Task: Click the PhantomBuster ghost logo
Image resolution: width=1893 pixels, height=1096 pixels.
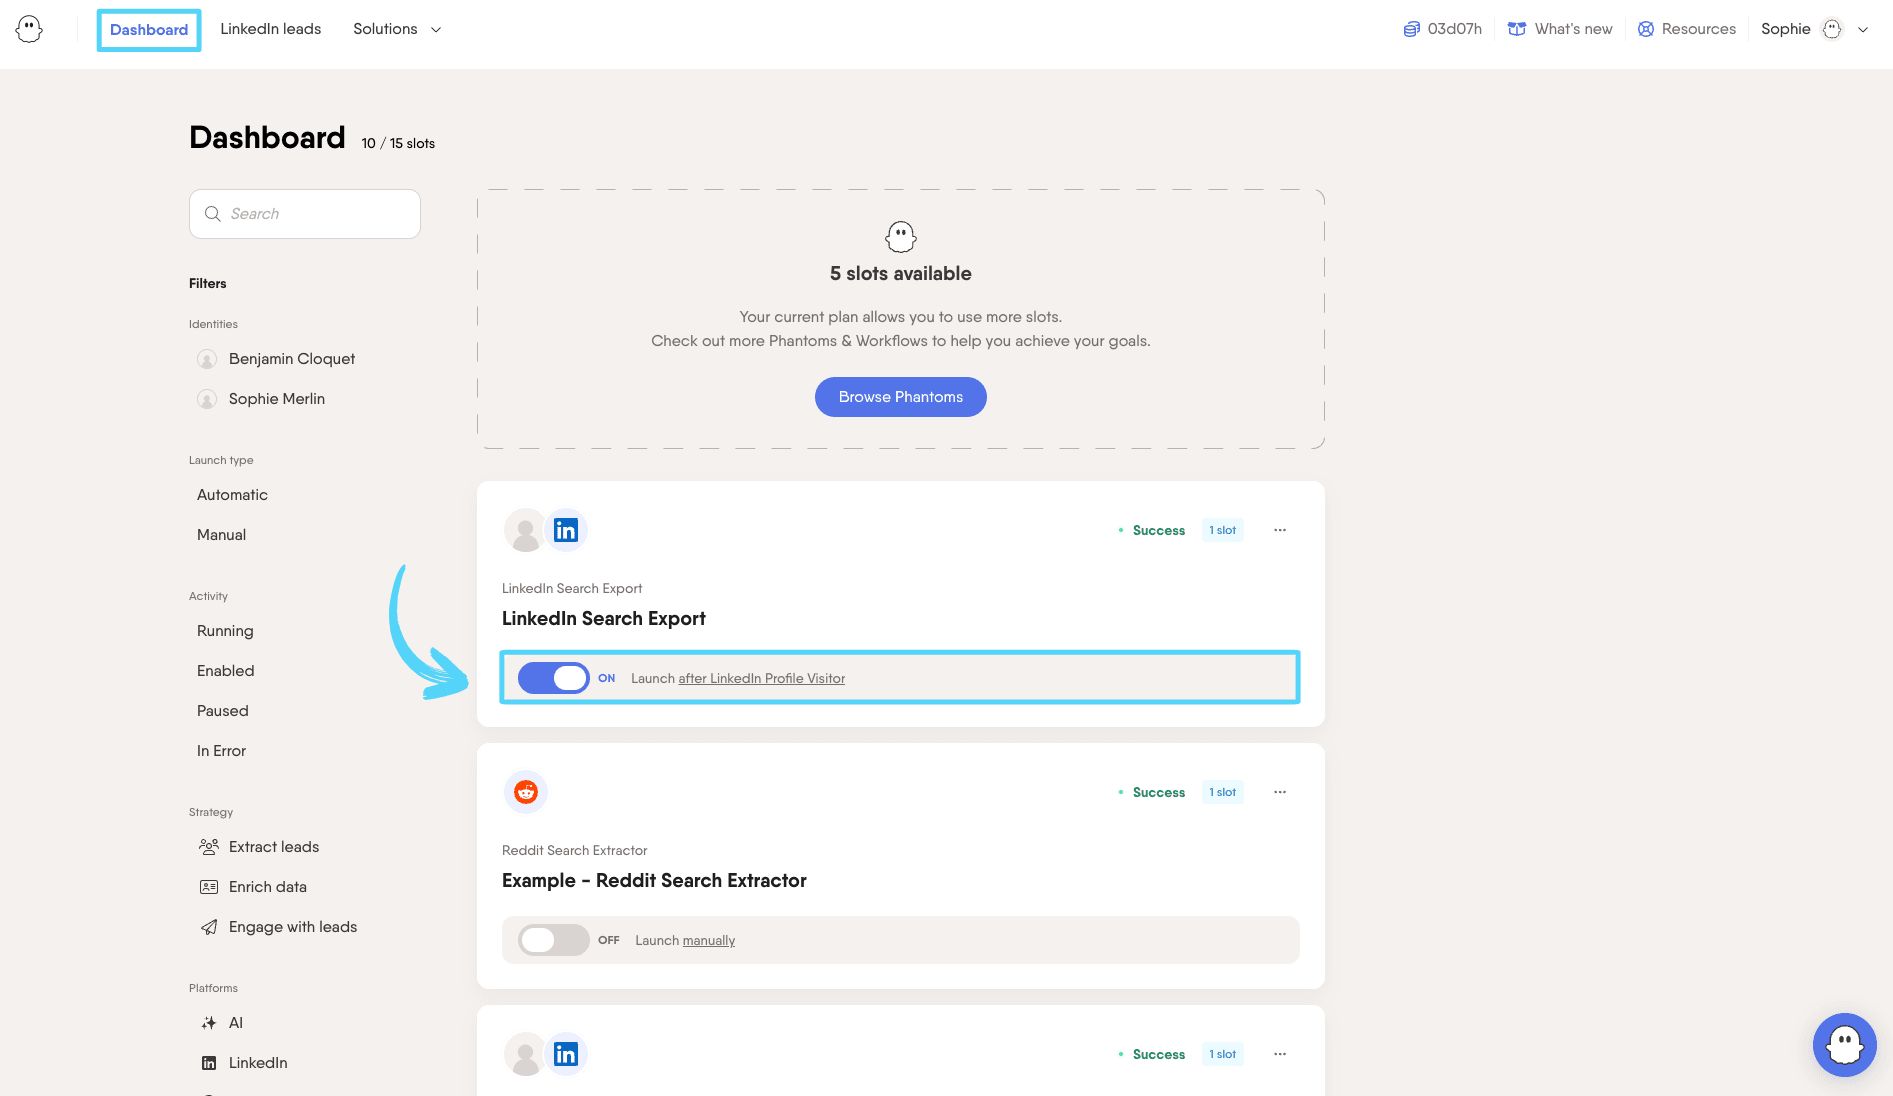Action: (30, 29)
